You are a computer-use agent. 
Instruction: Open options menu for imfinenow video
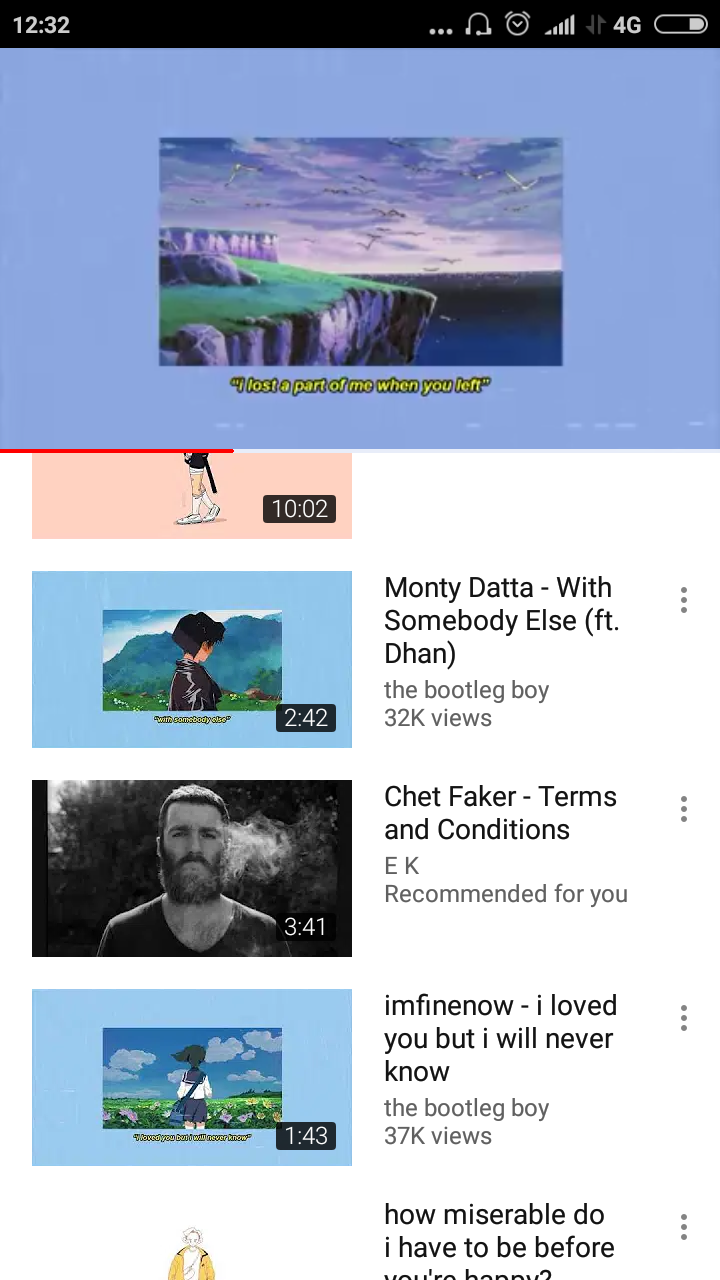pos(684,1018)
